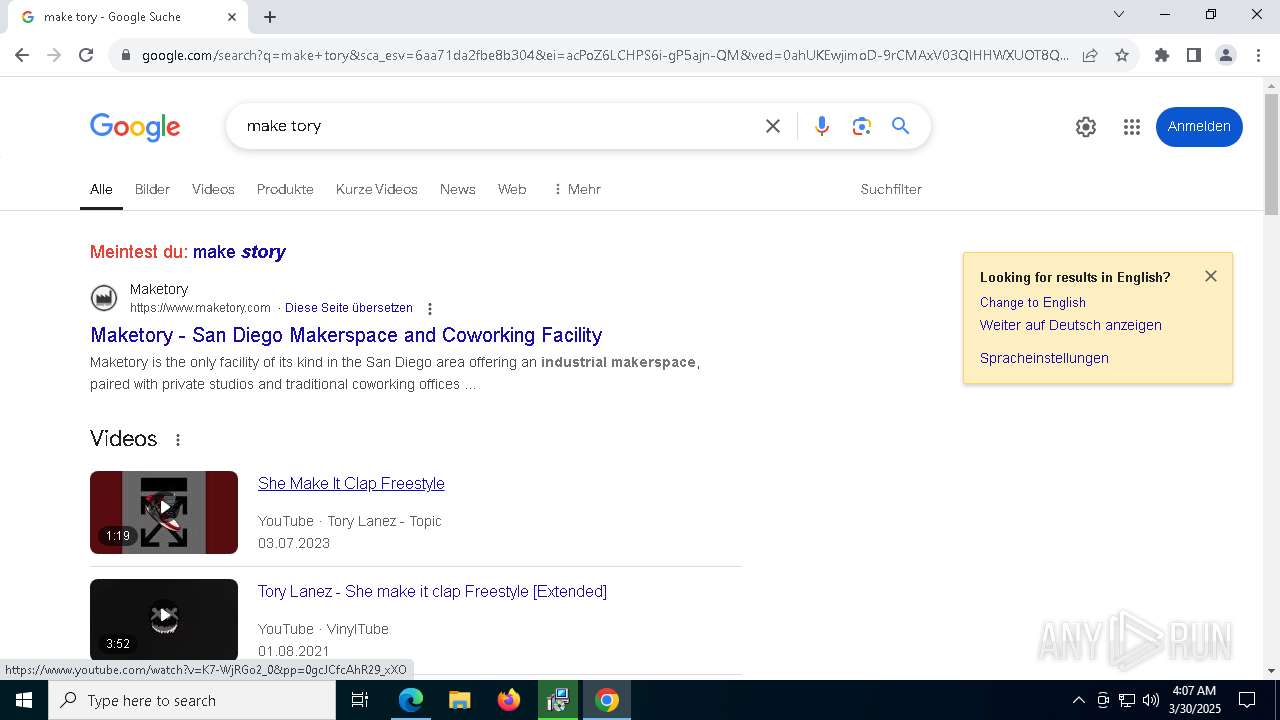Play the 3:52 video thumbnail
The width and height of the screenshot is (1280, 720).
point(164,620)
